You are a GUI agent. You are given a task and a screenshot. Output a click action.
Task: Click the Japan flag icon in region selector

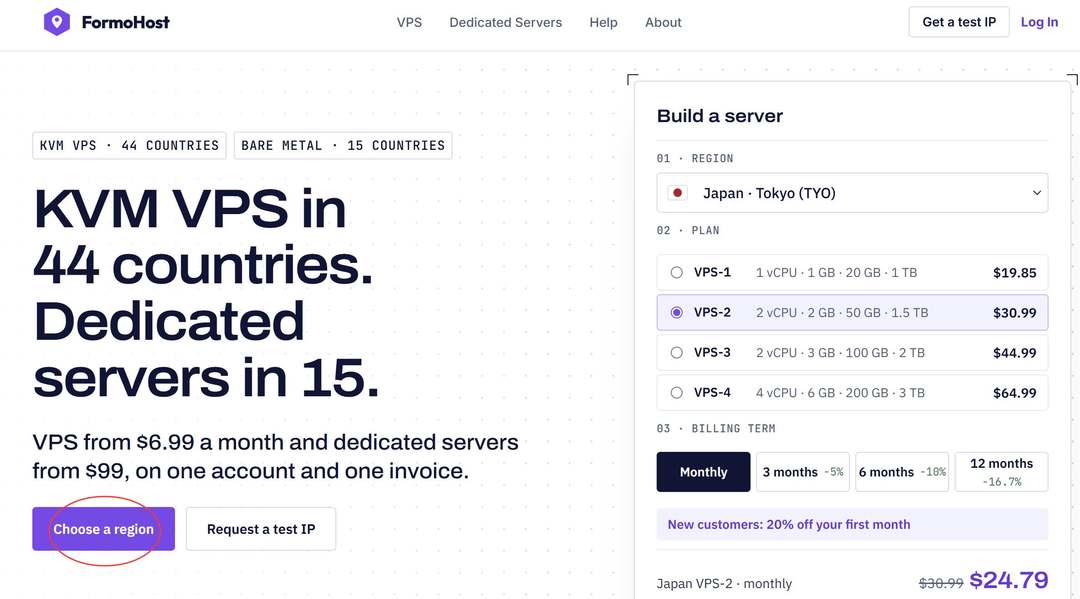pos(678,193)
